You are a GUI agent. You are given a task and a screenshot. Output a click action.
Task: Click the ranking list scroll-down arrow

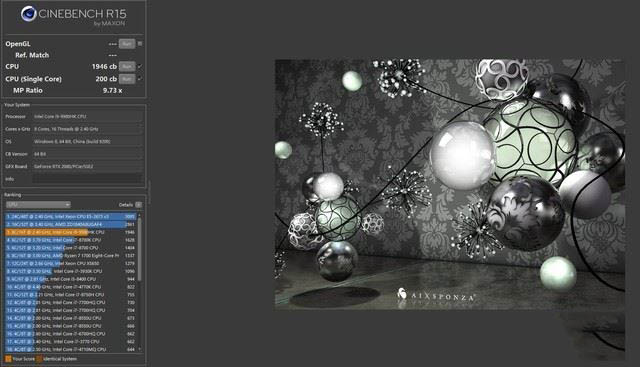(x=140, y=349)
